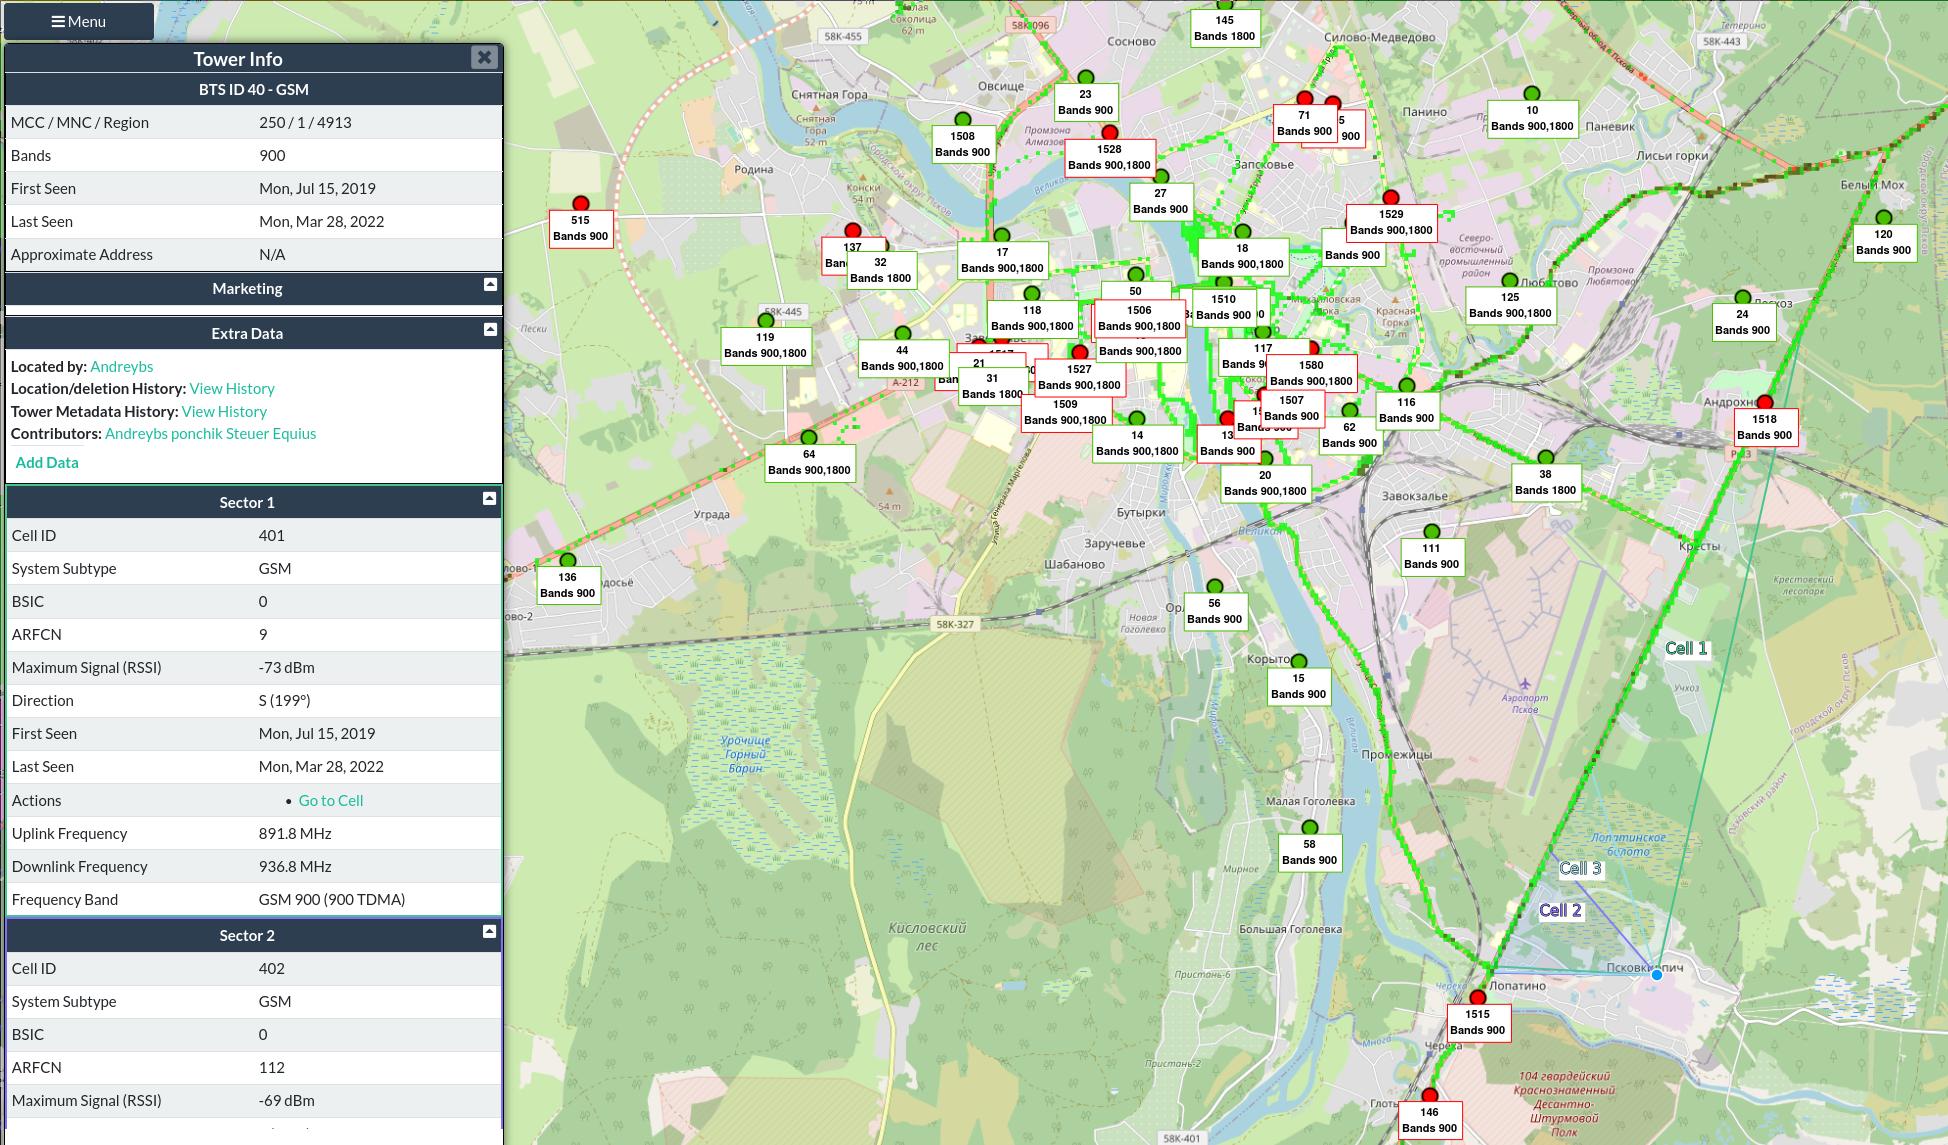Screen dimensions: 1948x1145
Task: Collapse the Sector 2 section
Action: (x=489, y=932)
